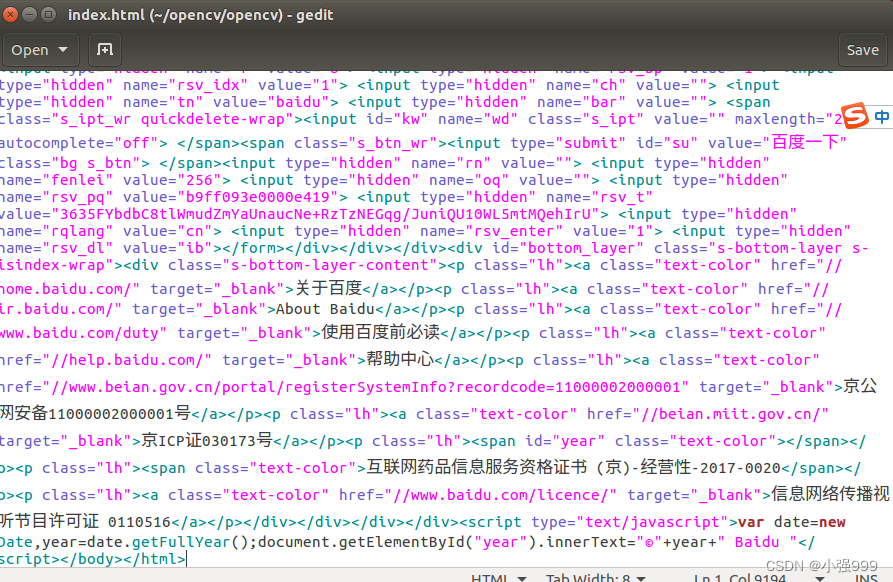Minimize the gedit window

30,14
